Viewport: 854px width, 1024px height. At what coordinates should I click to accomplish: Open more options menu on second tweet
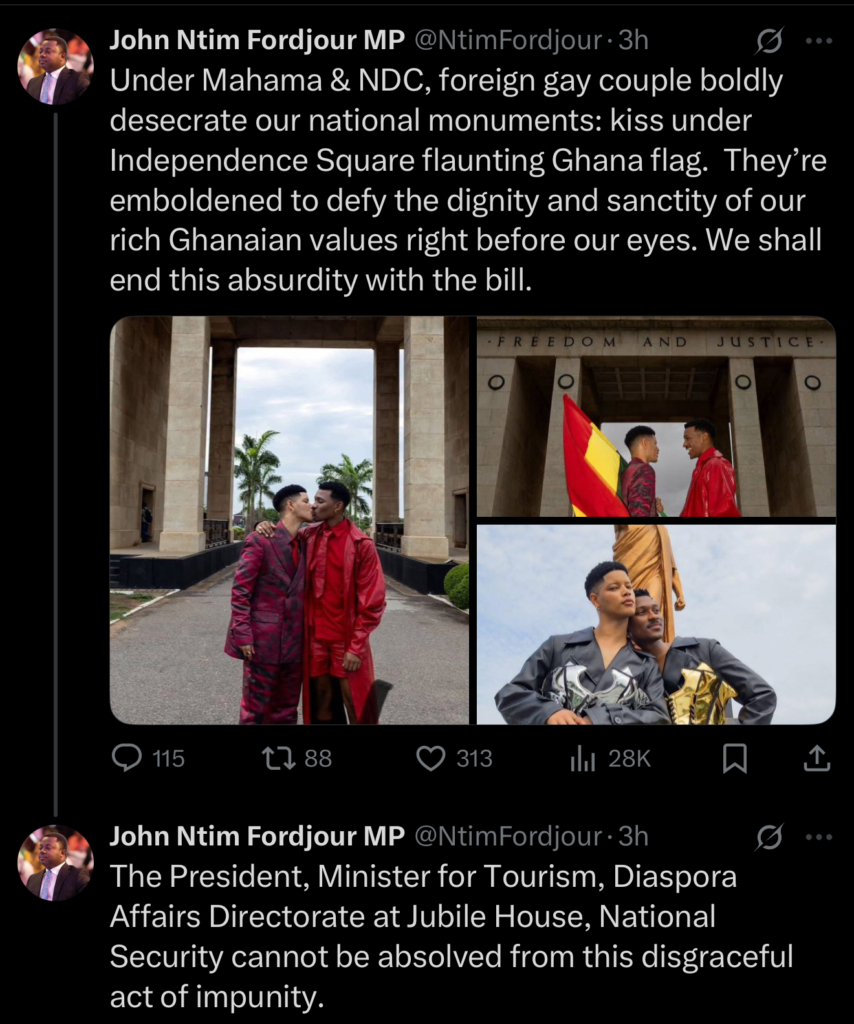tap(819, 836)
